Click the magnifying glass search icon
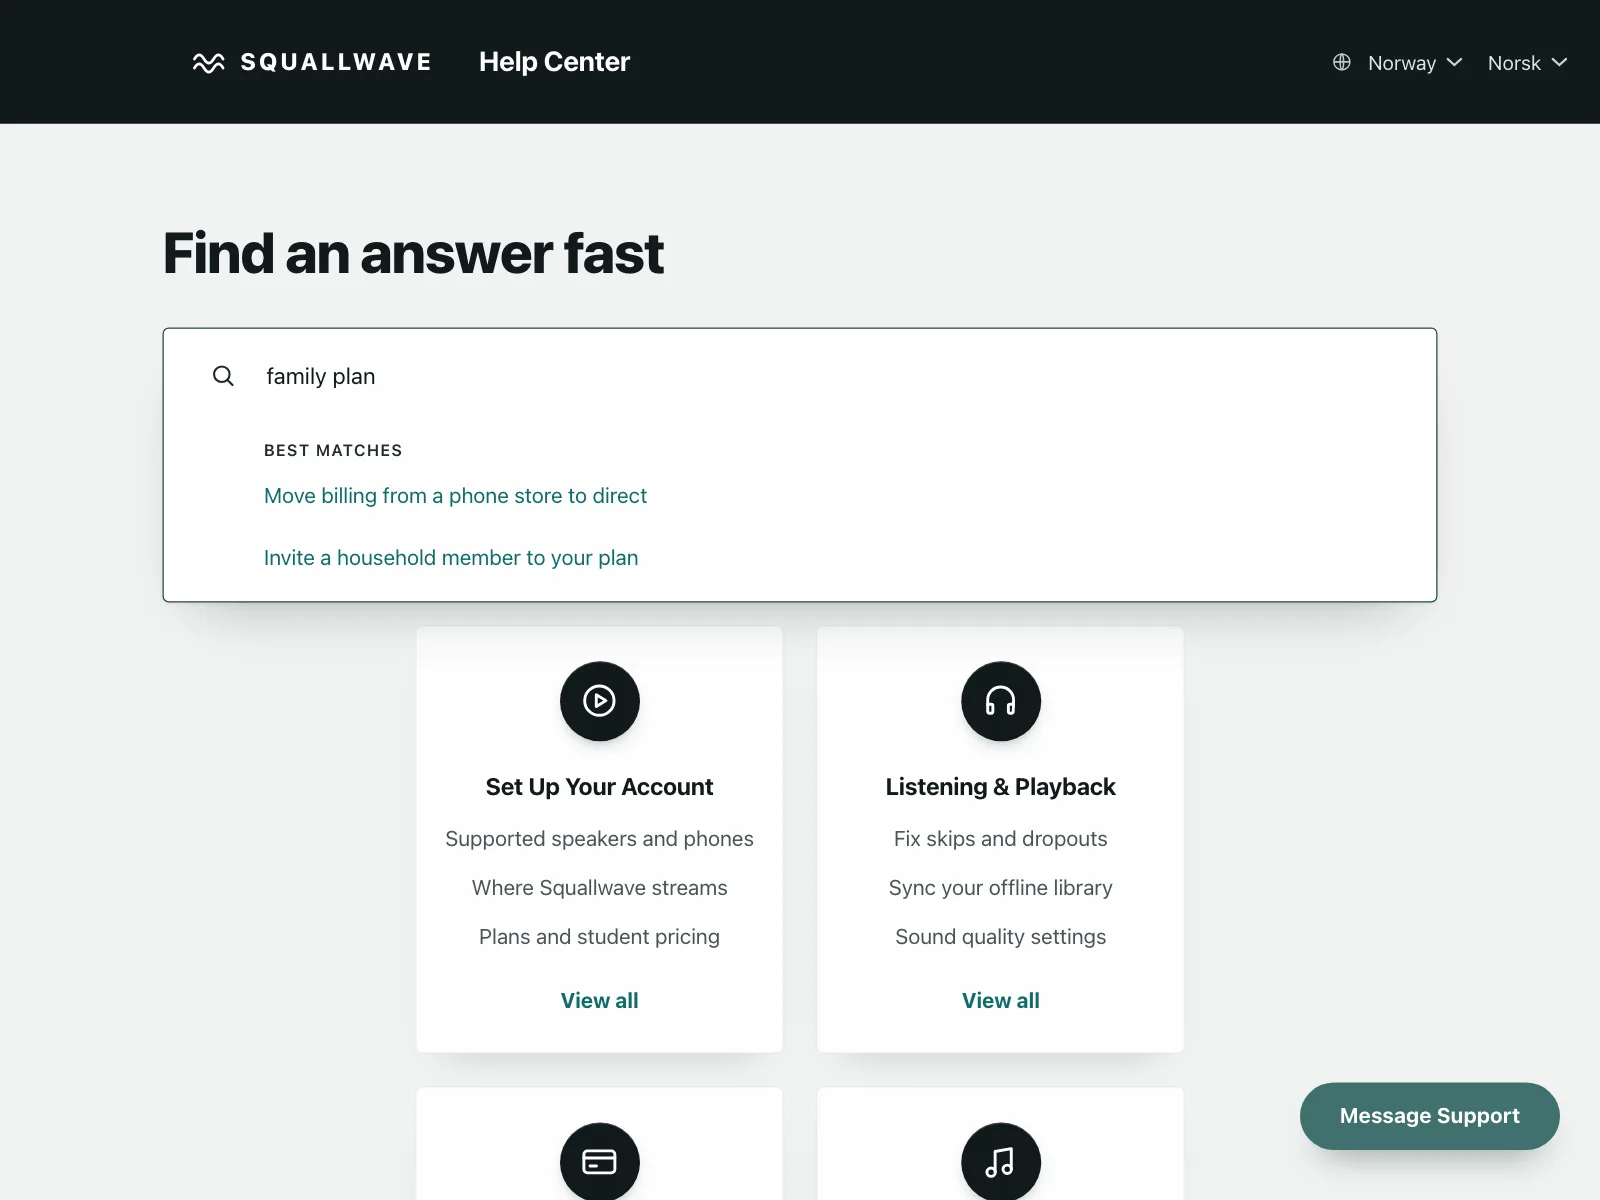This screenshot has width=1600, height=1200. point(223,376)
